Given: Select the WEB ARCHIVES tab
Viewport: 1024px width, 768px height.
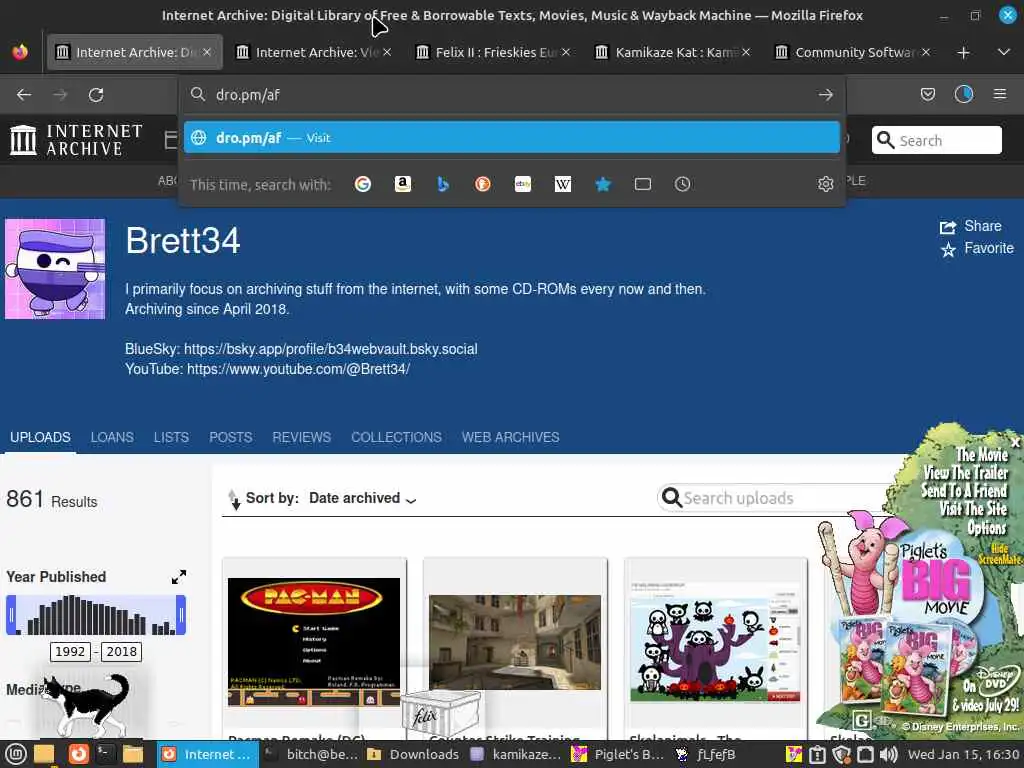Looking at the screenshot, I should pyautogui.click(x=510, y=437).
